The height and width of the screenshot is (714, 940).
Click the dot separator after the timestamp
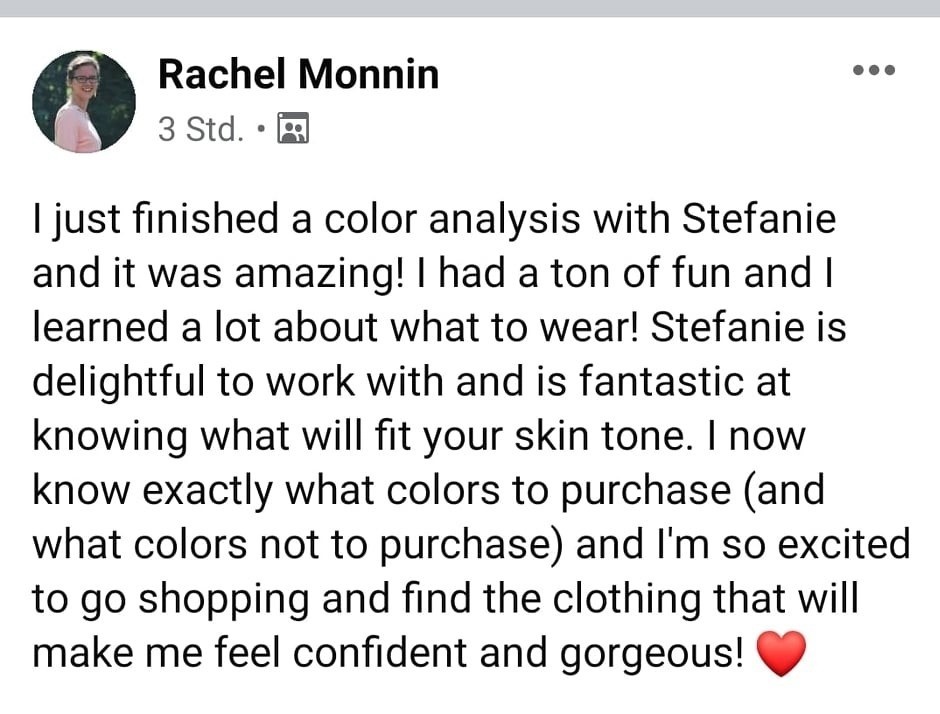click(261, 129)
